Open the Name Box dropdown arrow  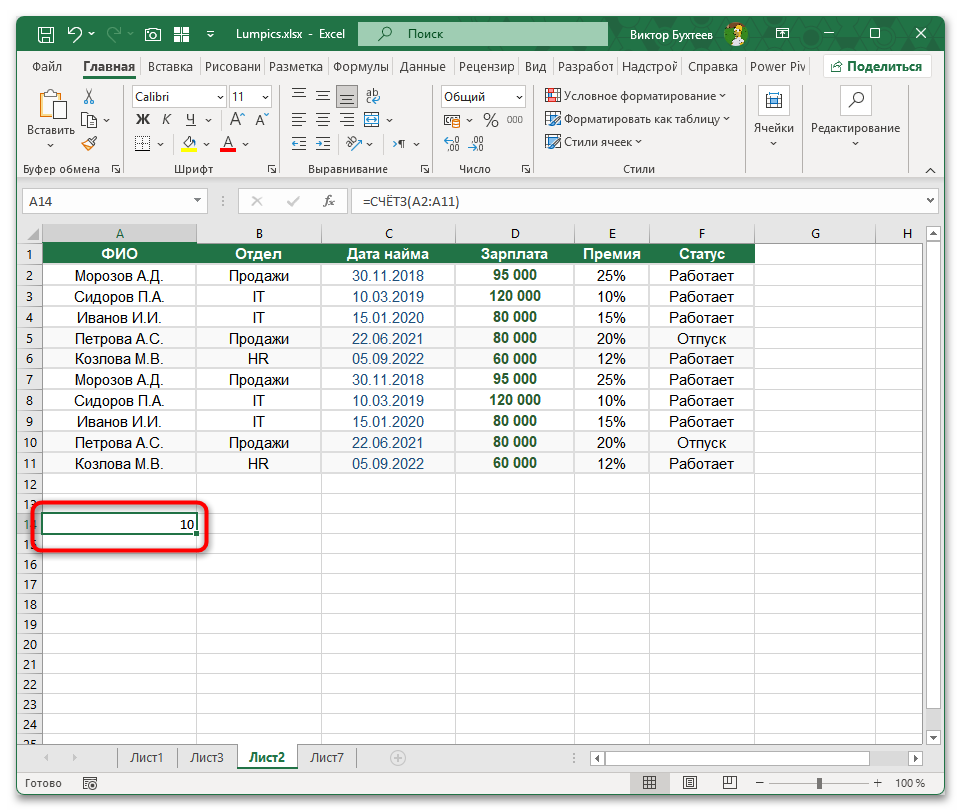click(197, 200)
